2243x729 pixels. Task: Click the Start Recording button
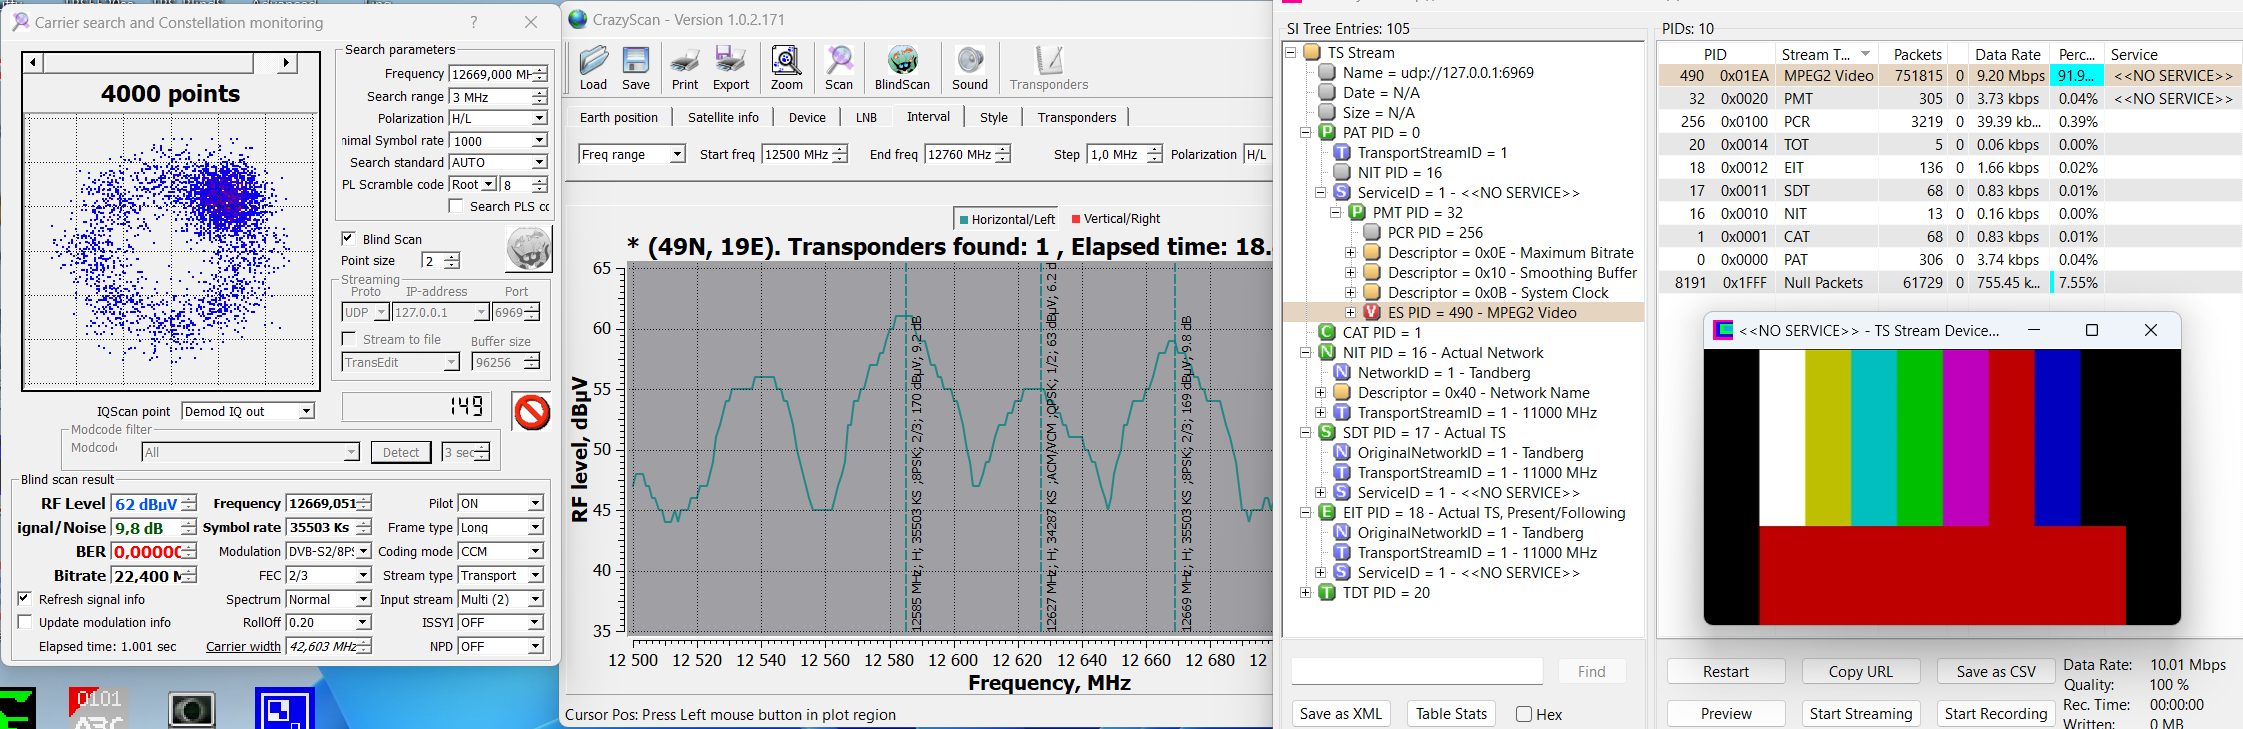[1996, 713]
